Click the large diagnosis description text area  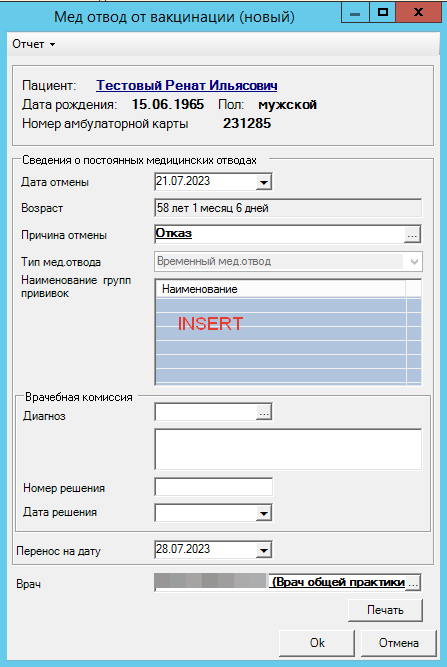click(288, 449)
